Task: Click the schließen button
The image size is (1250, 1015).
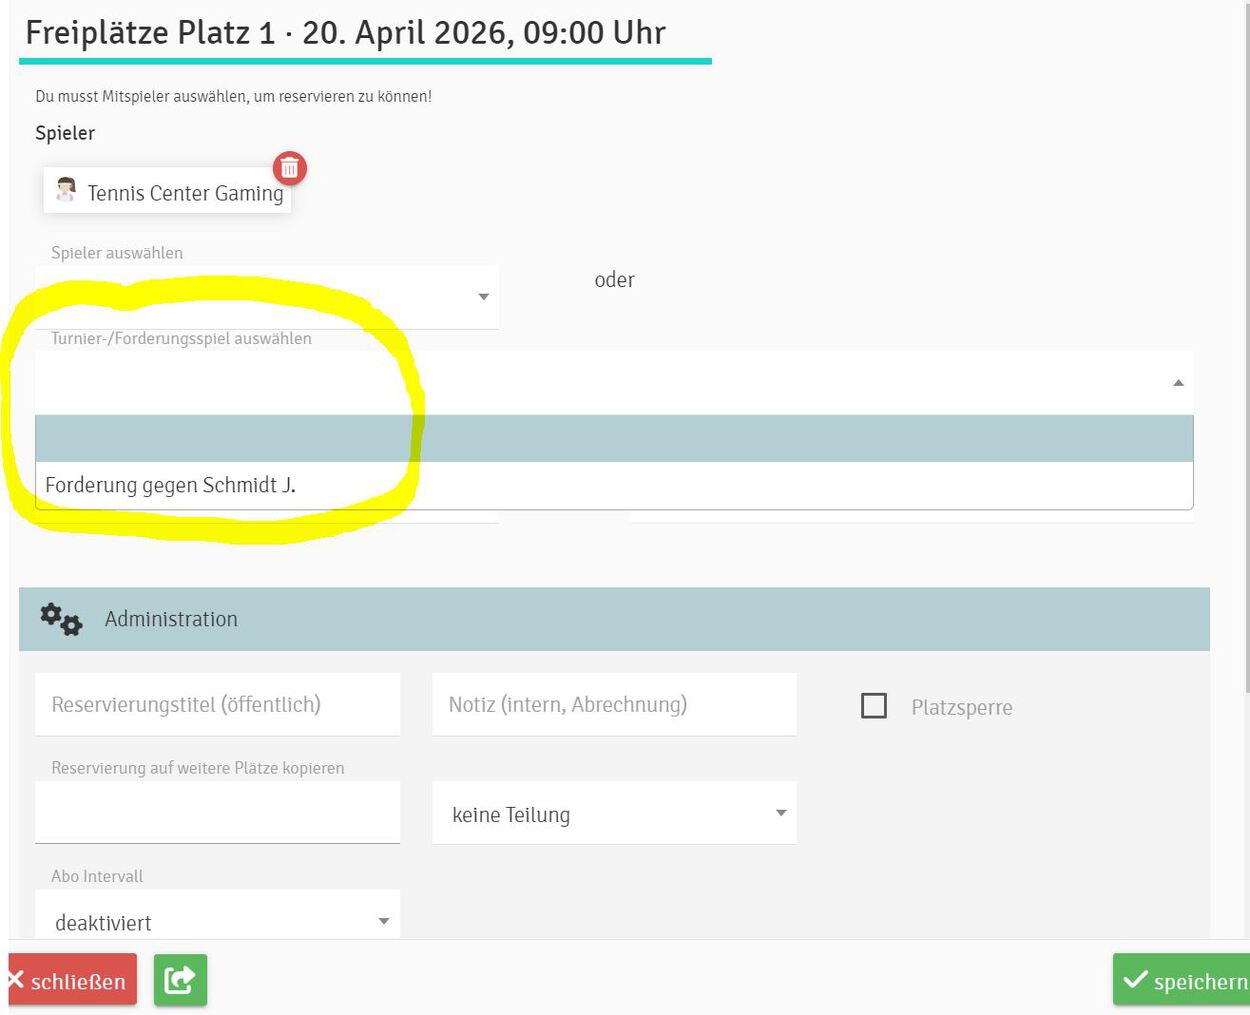Action: coord(72,981)
